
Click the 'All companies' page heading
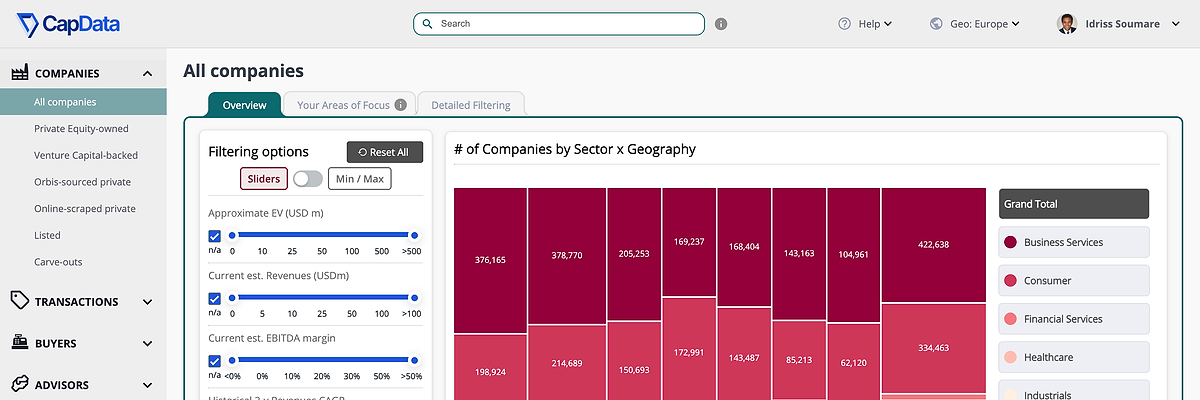pyautogui.click(x=243, y=71)
